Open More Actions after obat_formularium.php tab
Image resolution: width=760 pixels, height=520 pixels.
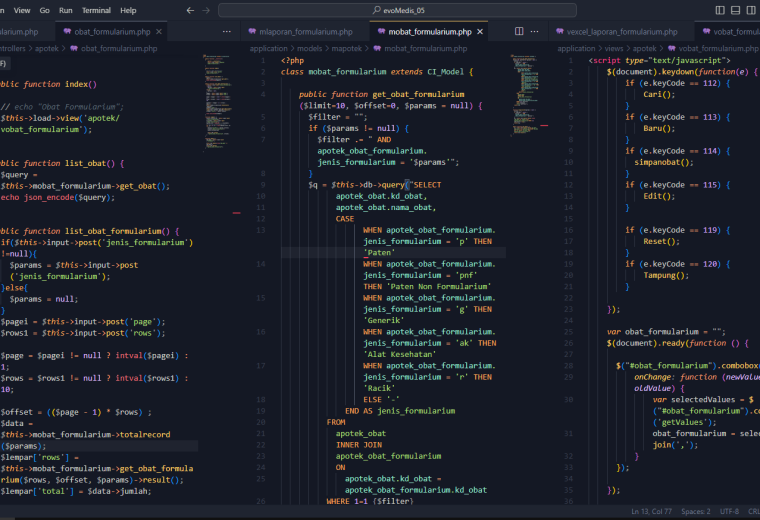[226, 32]
